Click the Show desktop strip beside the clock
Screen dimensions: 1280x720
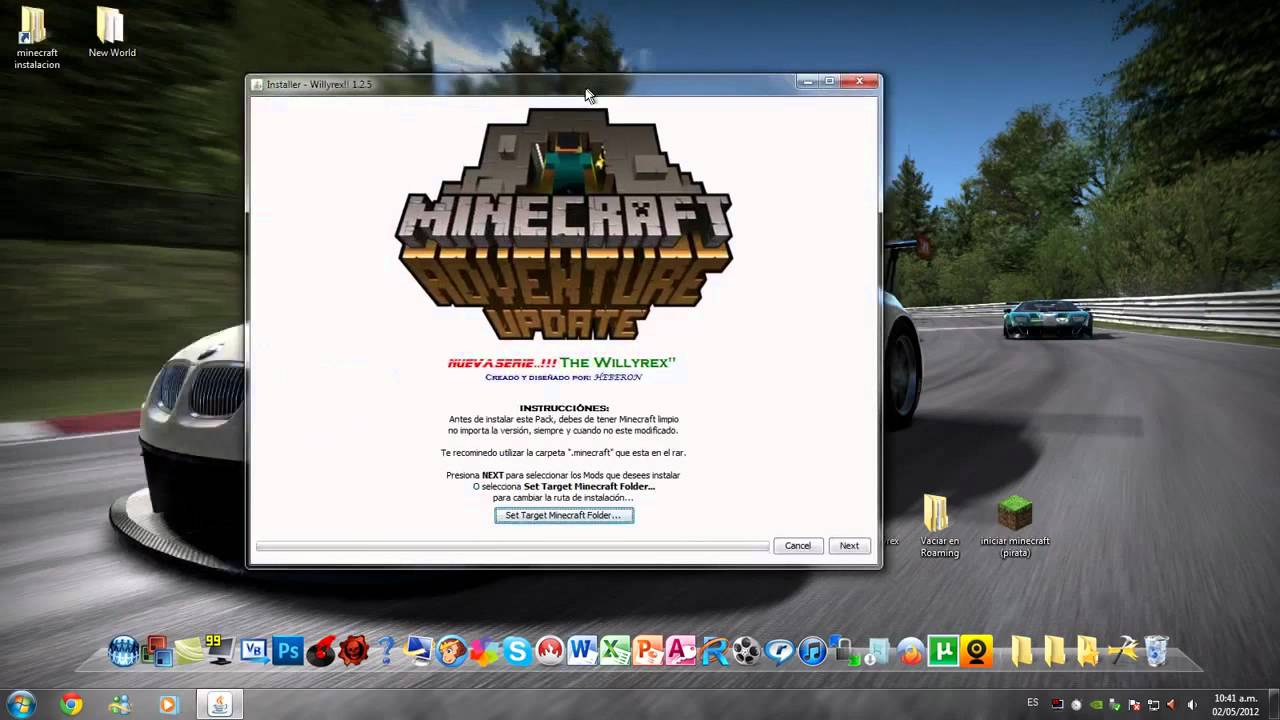click(x=1273, y=704)
